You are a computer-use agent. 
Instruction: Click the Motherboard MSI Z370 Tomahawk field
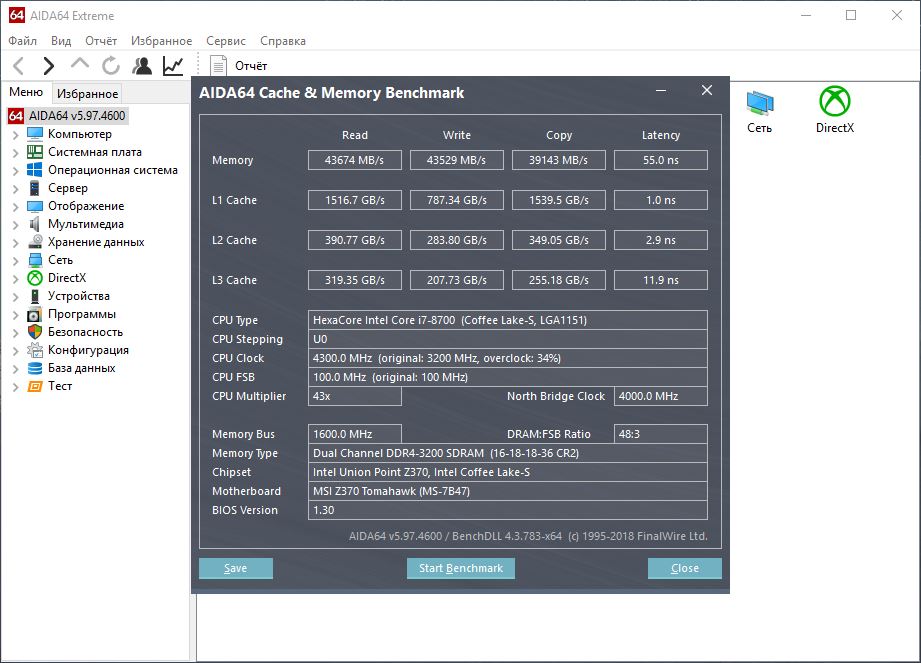click(507, 491)
